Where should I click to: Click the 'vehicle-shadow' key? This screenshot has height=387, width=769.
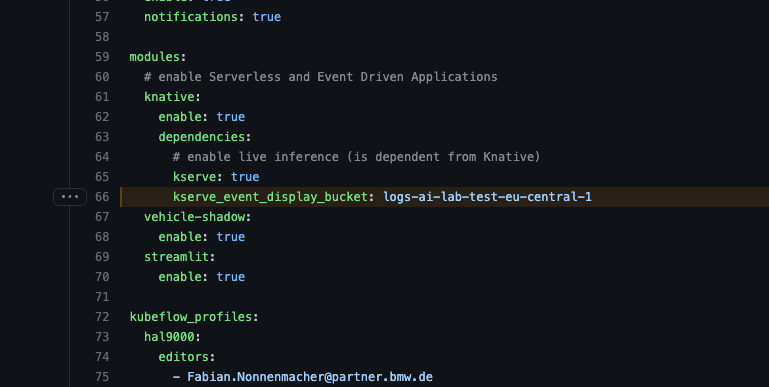[x=195, y=217]
